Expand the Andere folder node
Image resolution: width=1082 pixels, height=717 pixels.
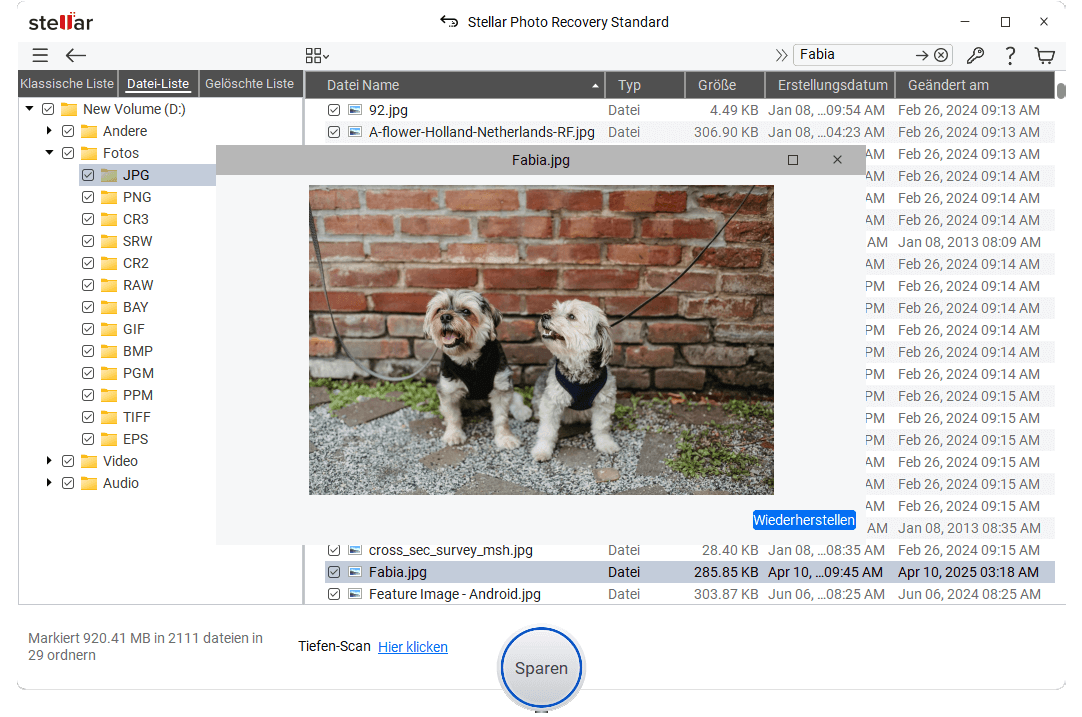[x=49, y=131]
